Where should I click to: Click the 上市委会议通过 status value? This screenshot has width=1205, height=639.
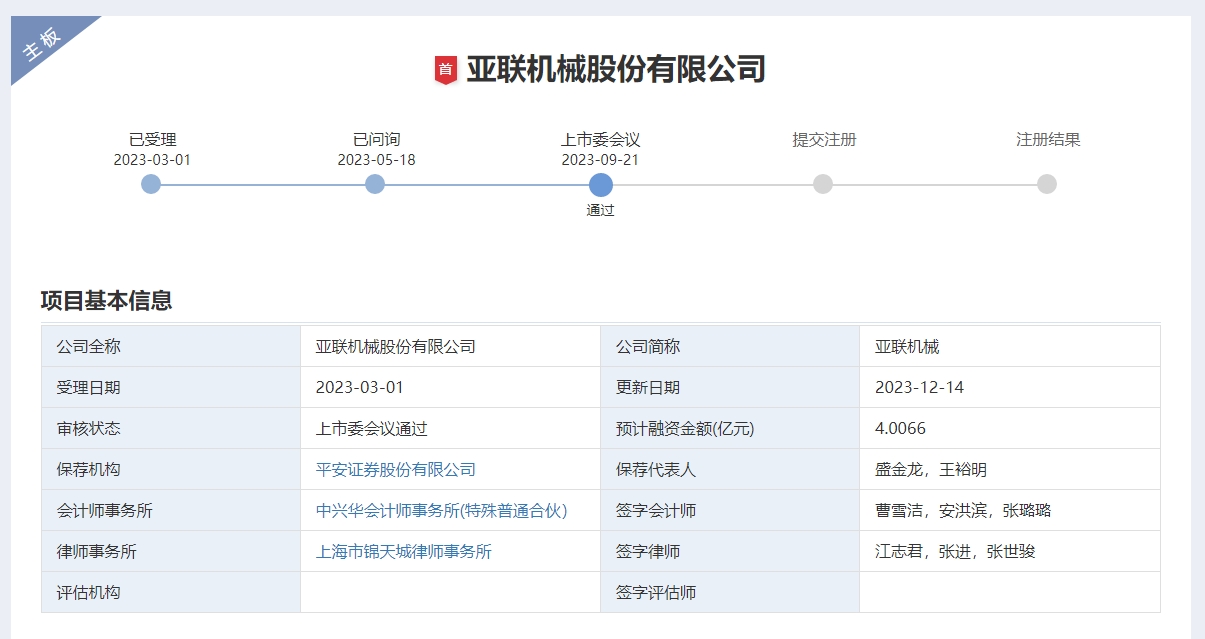(372, 429)
